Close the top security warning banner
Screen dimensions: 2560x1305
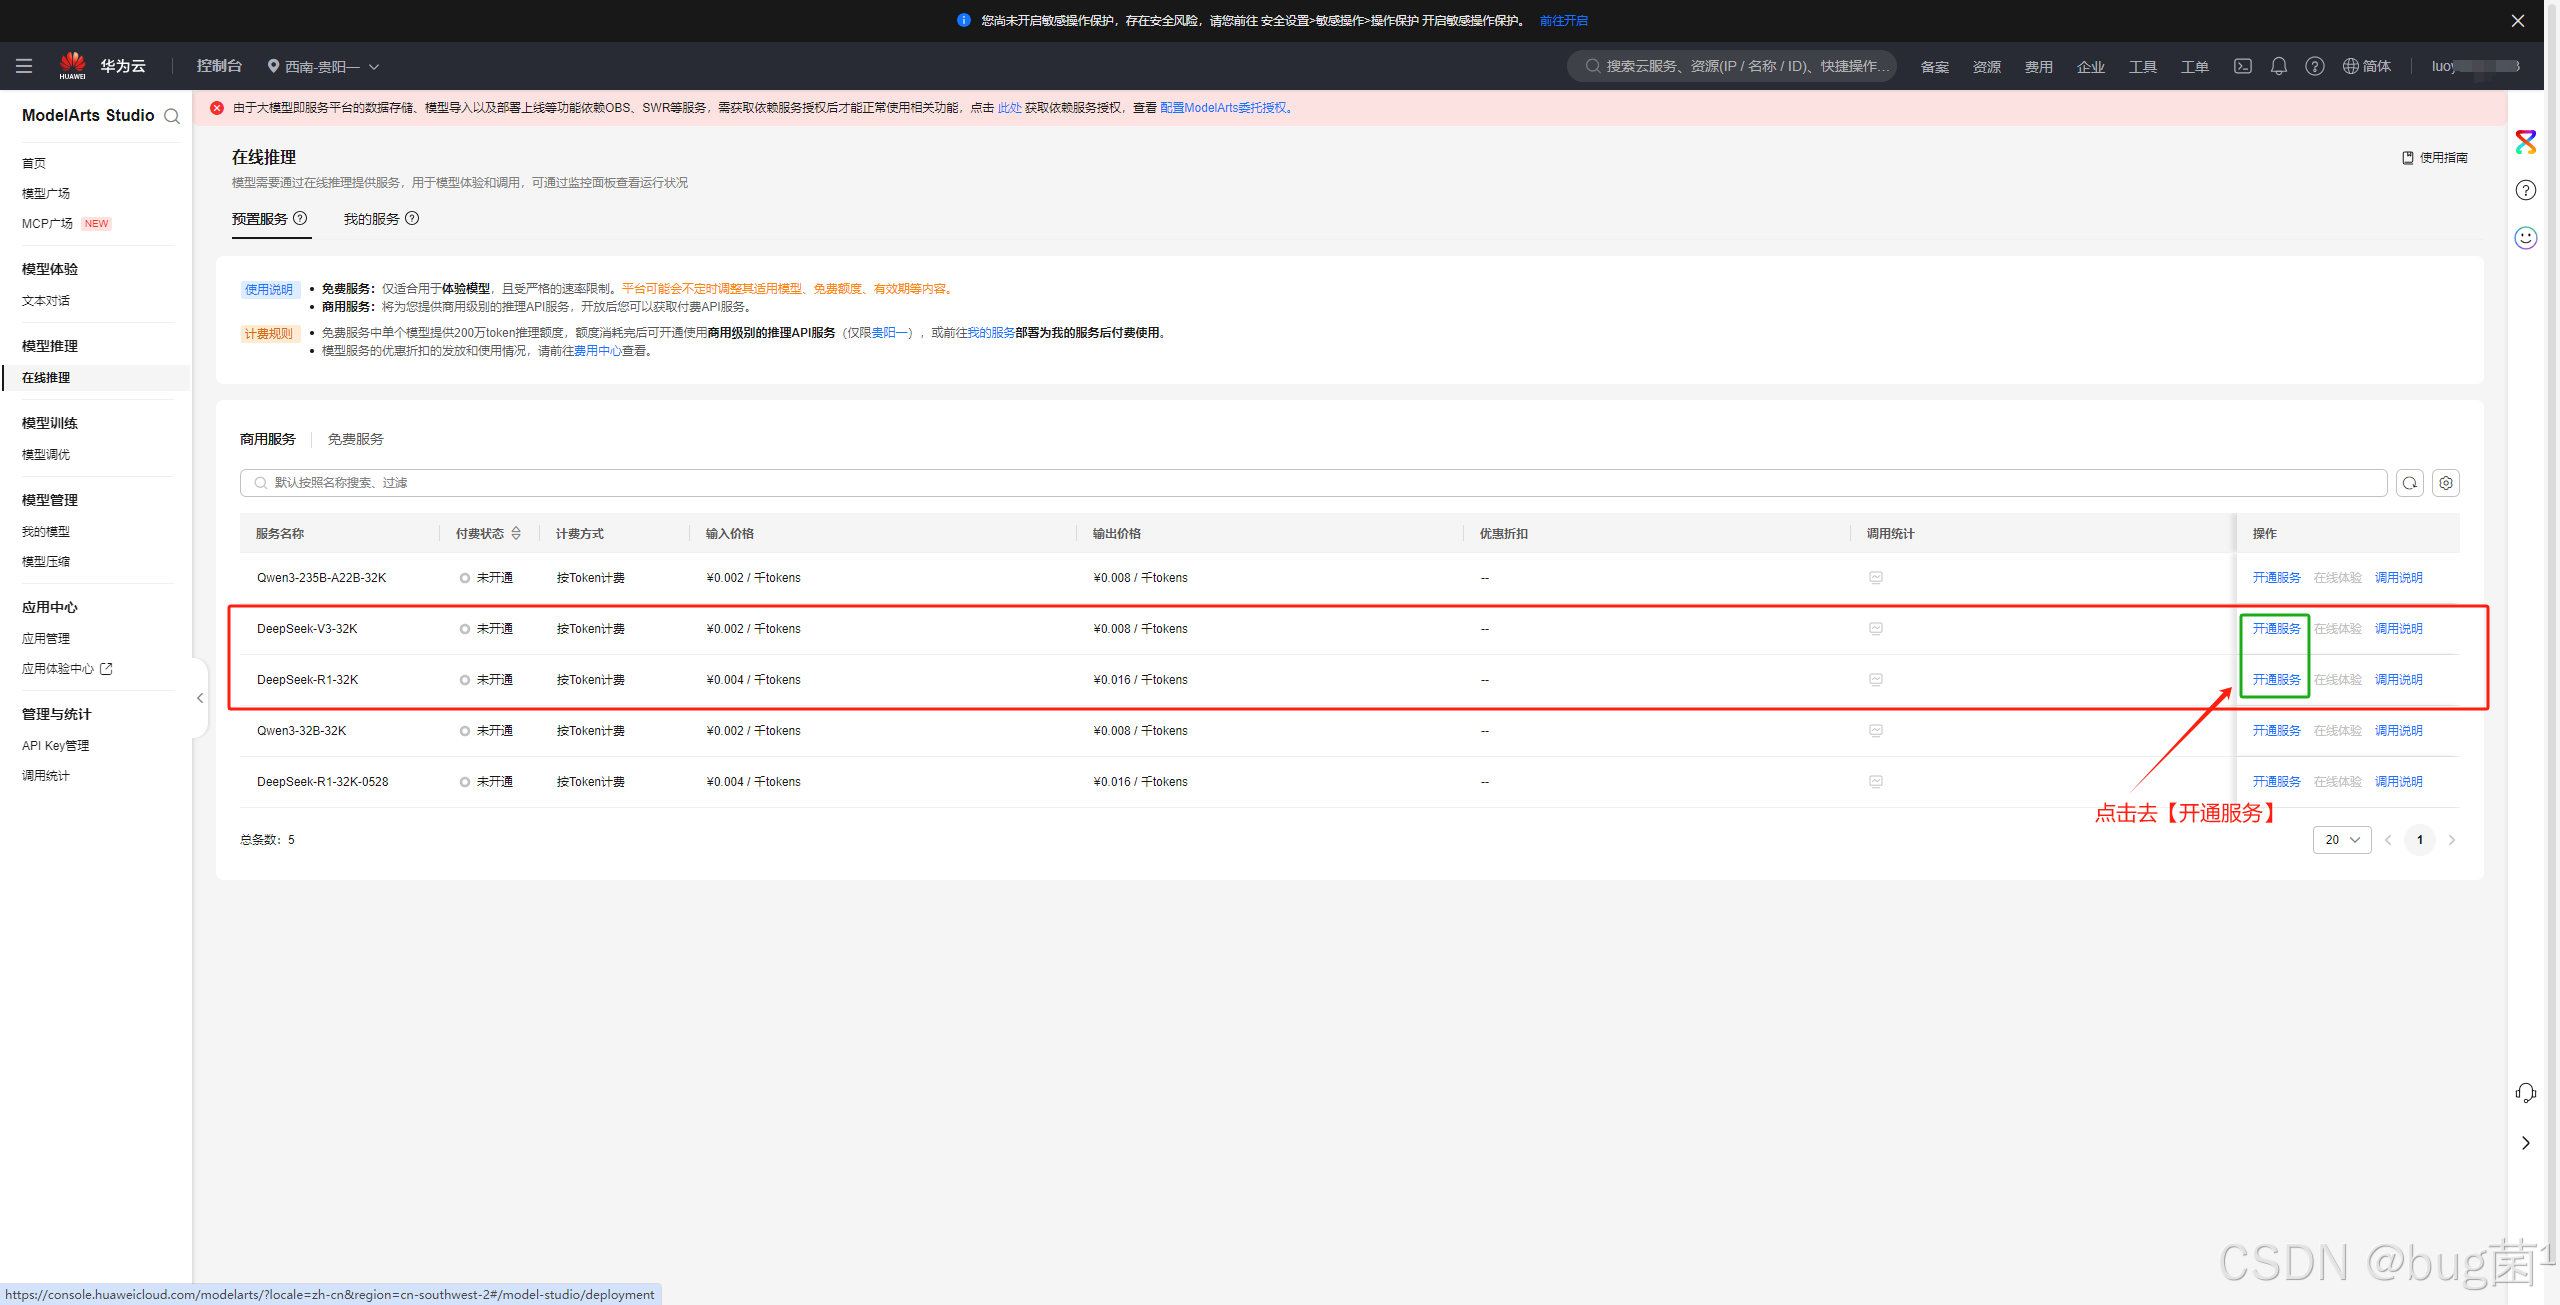pyautogui.click(x=2518, y=21)
